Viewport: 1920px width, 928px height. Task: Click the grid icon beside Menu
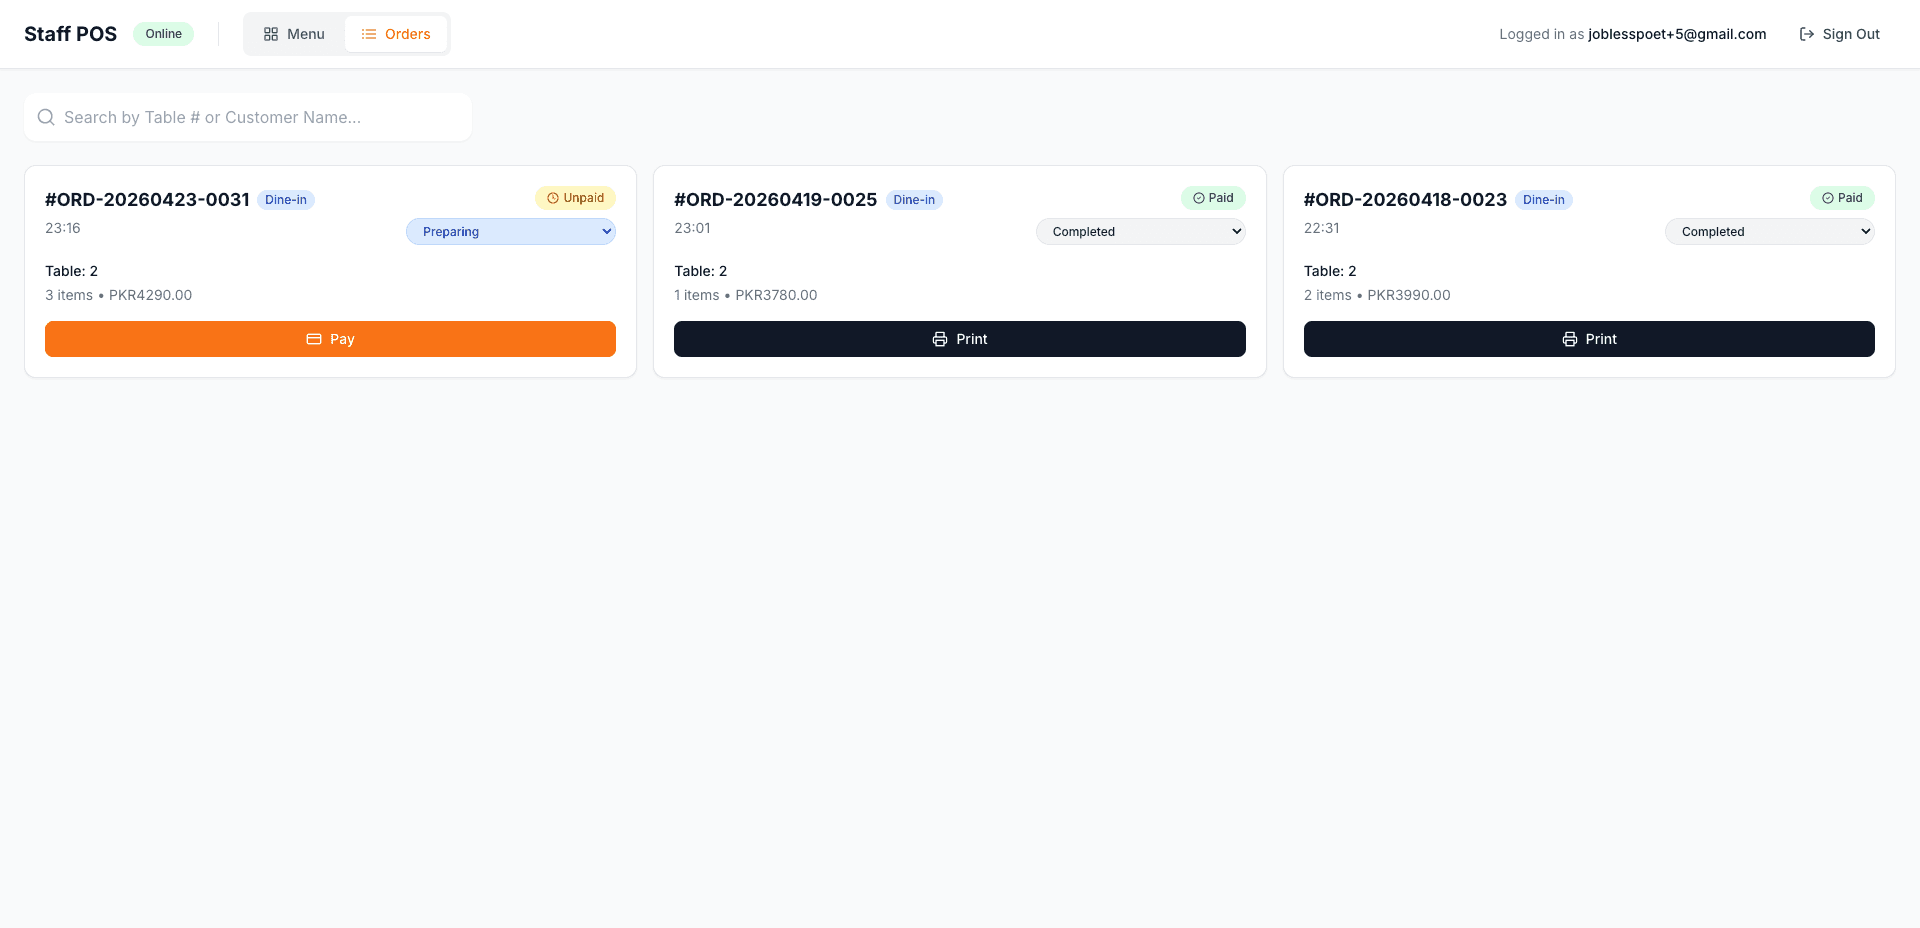click(271, 34)
